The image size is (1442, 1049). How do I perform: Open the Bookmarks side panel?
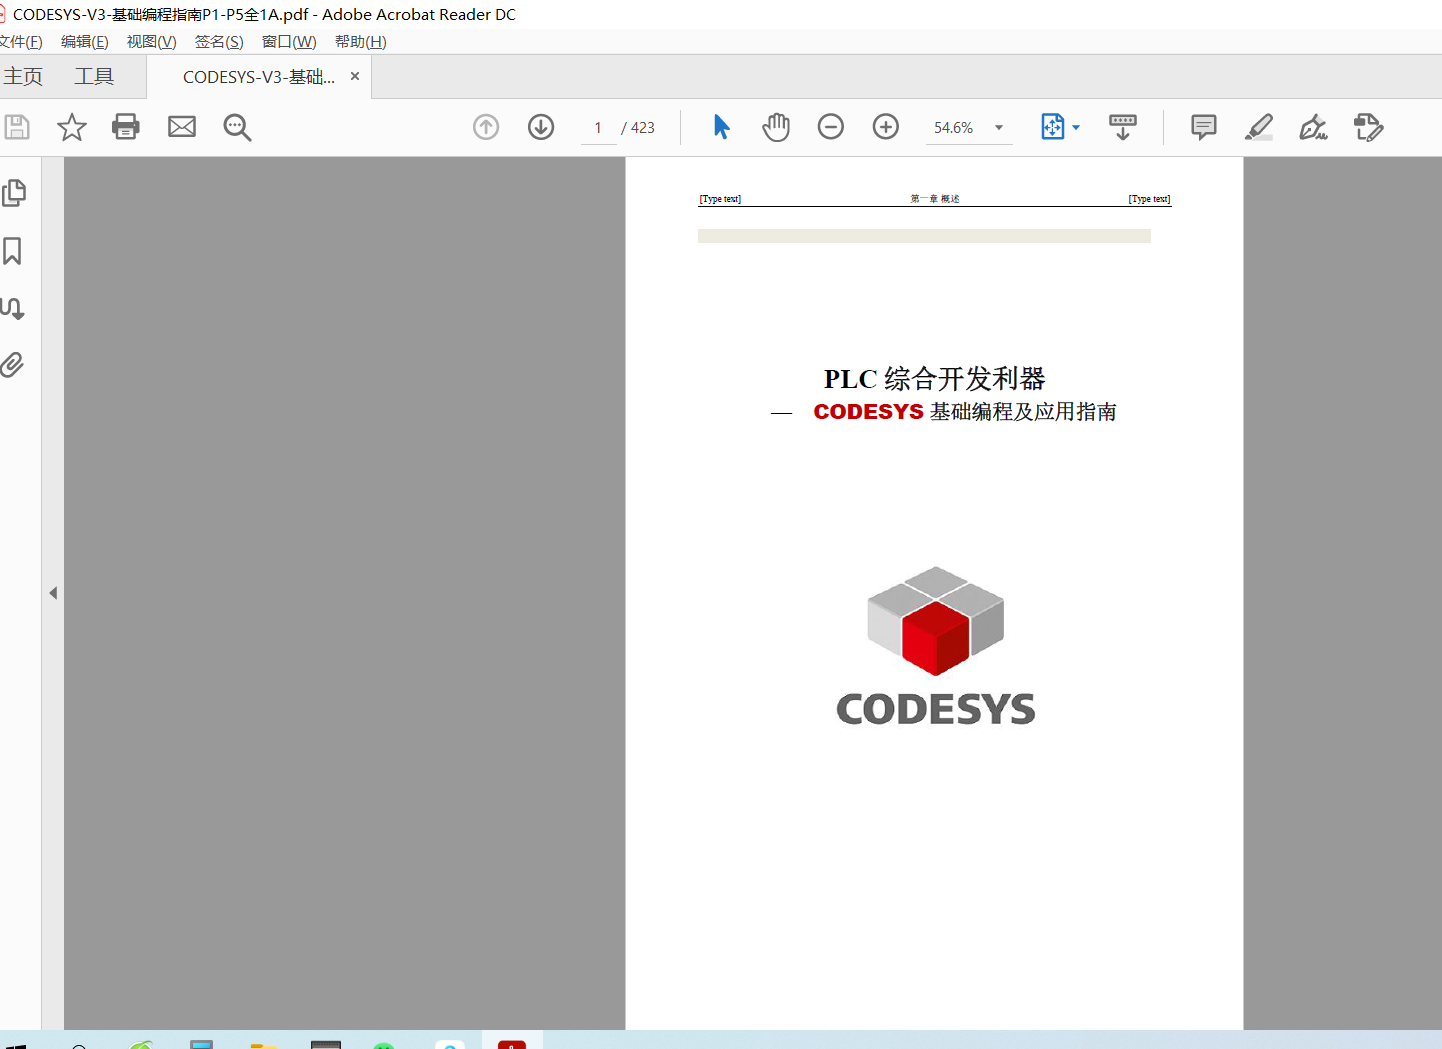tap(13, 251)
